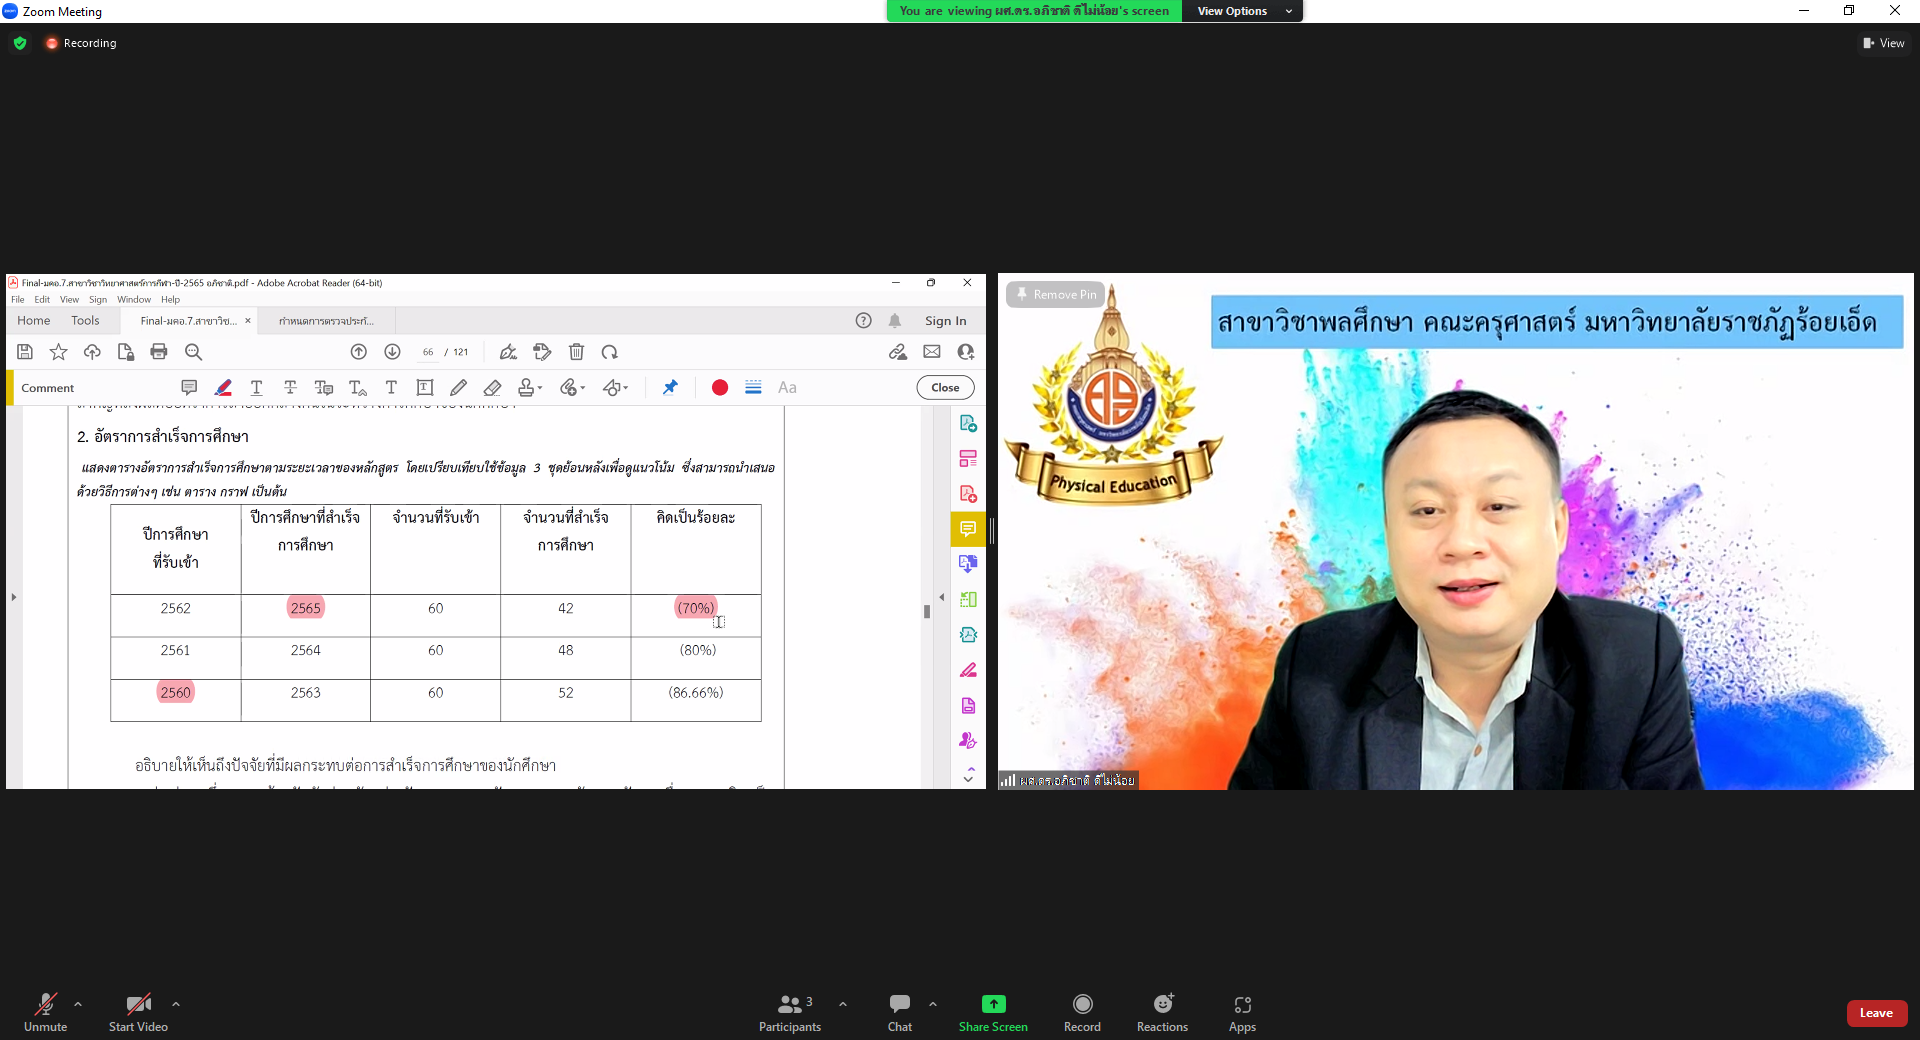Screen dimensions: 1920x1040
Task: Open the View layout menu
Action: [1883, 43]
